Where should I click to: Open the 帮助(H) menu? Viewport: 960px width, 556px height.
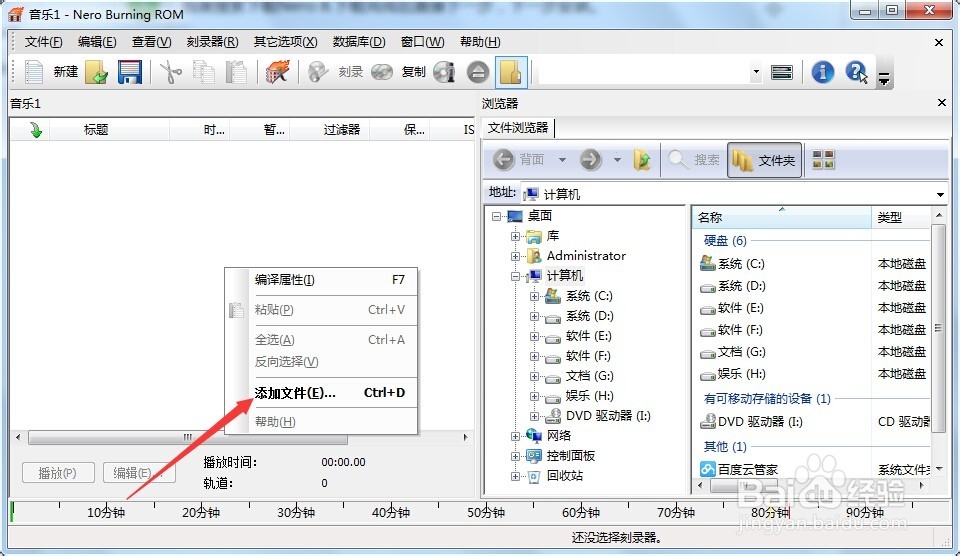point(480,42)
